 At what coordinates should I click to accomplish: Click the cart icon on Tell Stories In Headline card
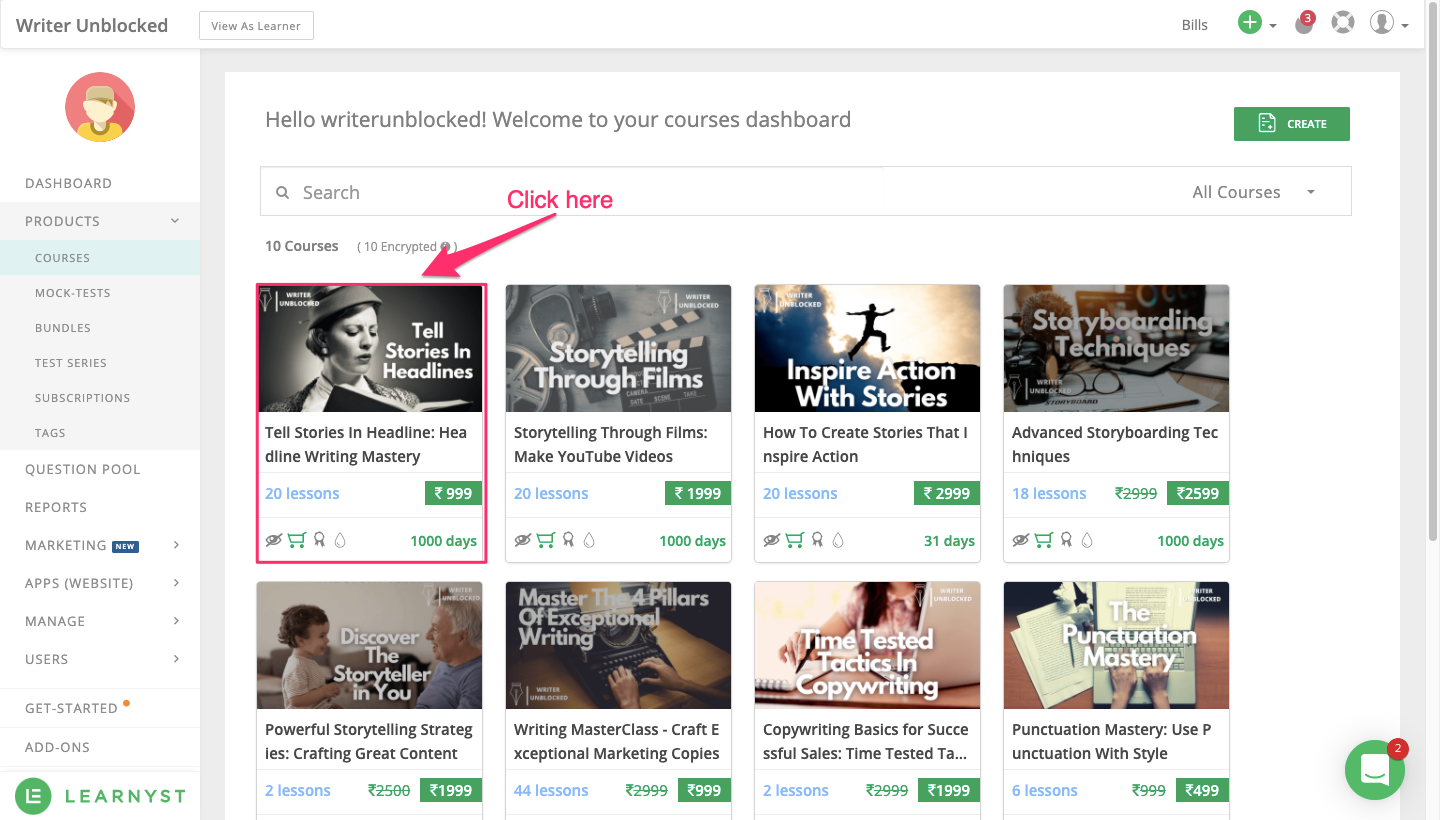(x=297, y=540)
